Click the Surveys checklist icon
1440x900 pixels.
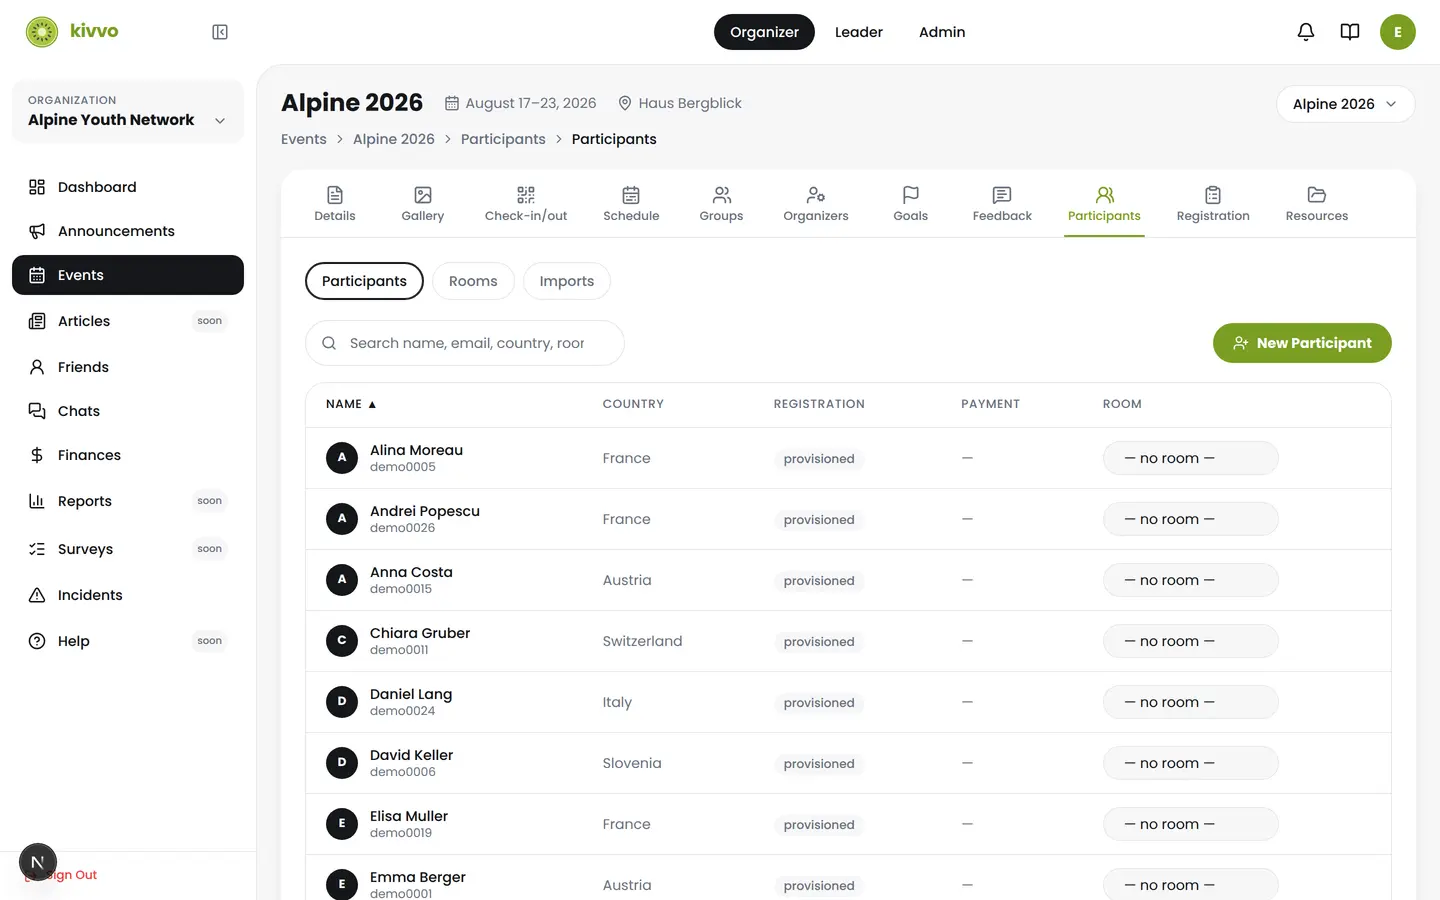coord(37,549)
